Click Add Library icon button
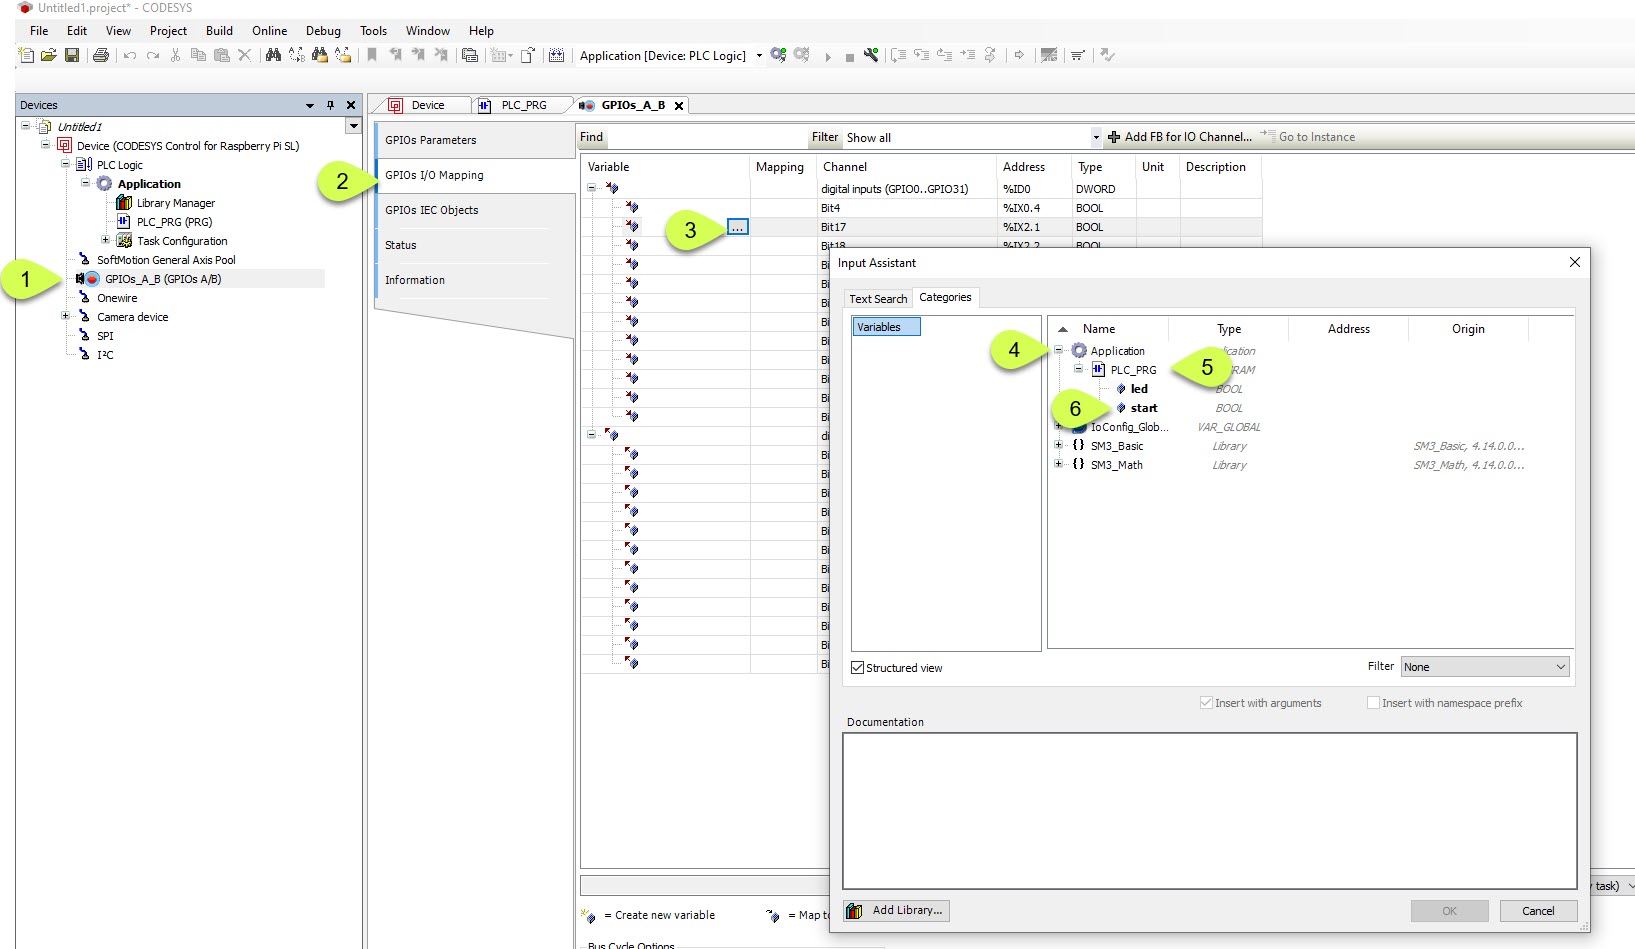 click(896, 910)
